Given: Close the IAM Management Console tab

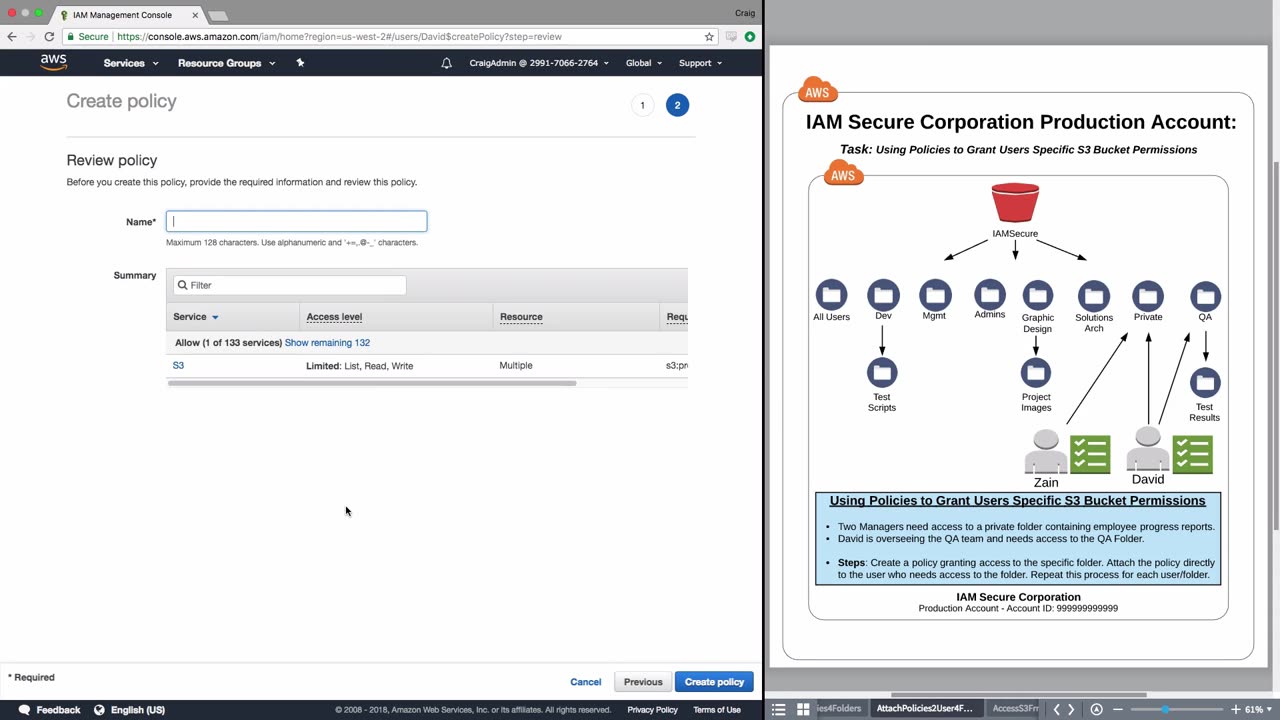Looking at the screenshot, I should [x=195, y=15].
